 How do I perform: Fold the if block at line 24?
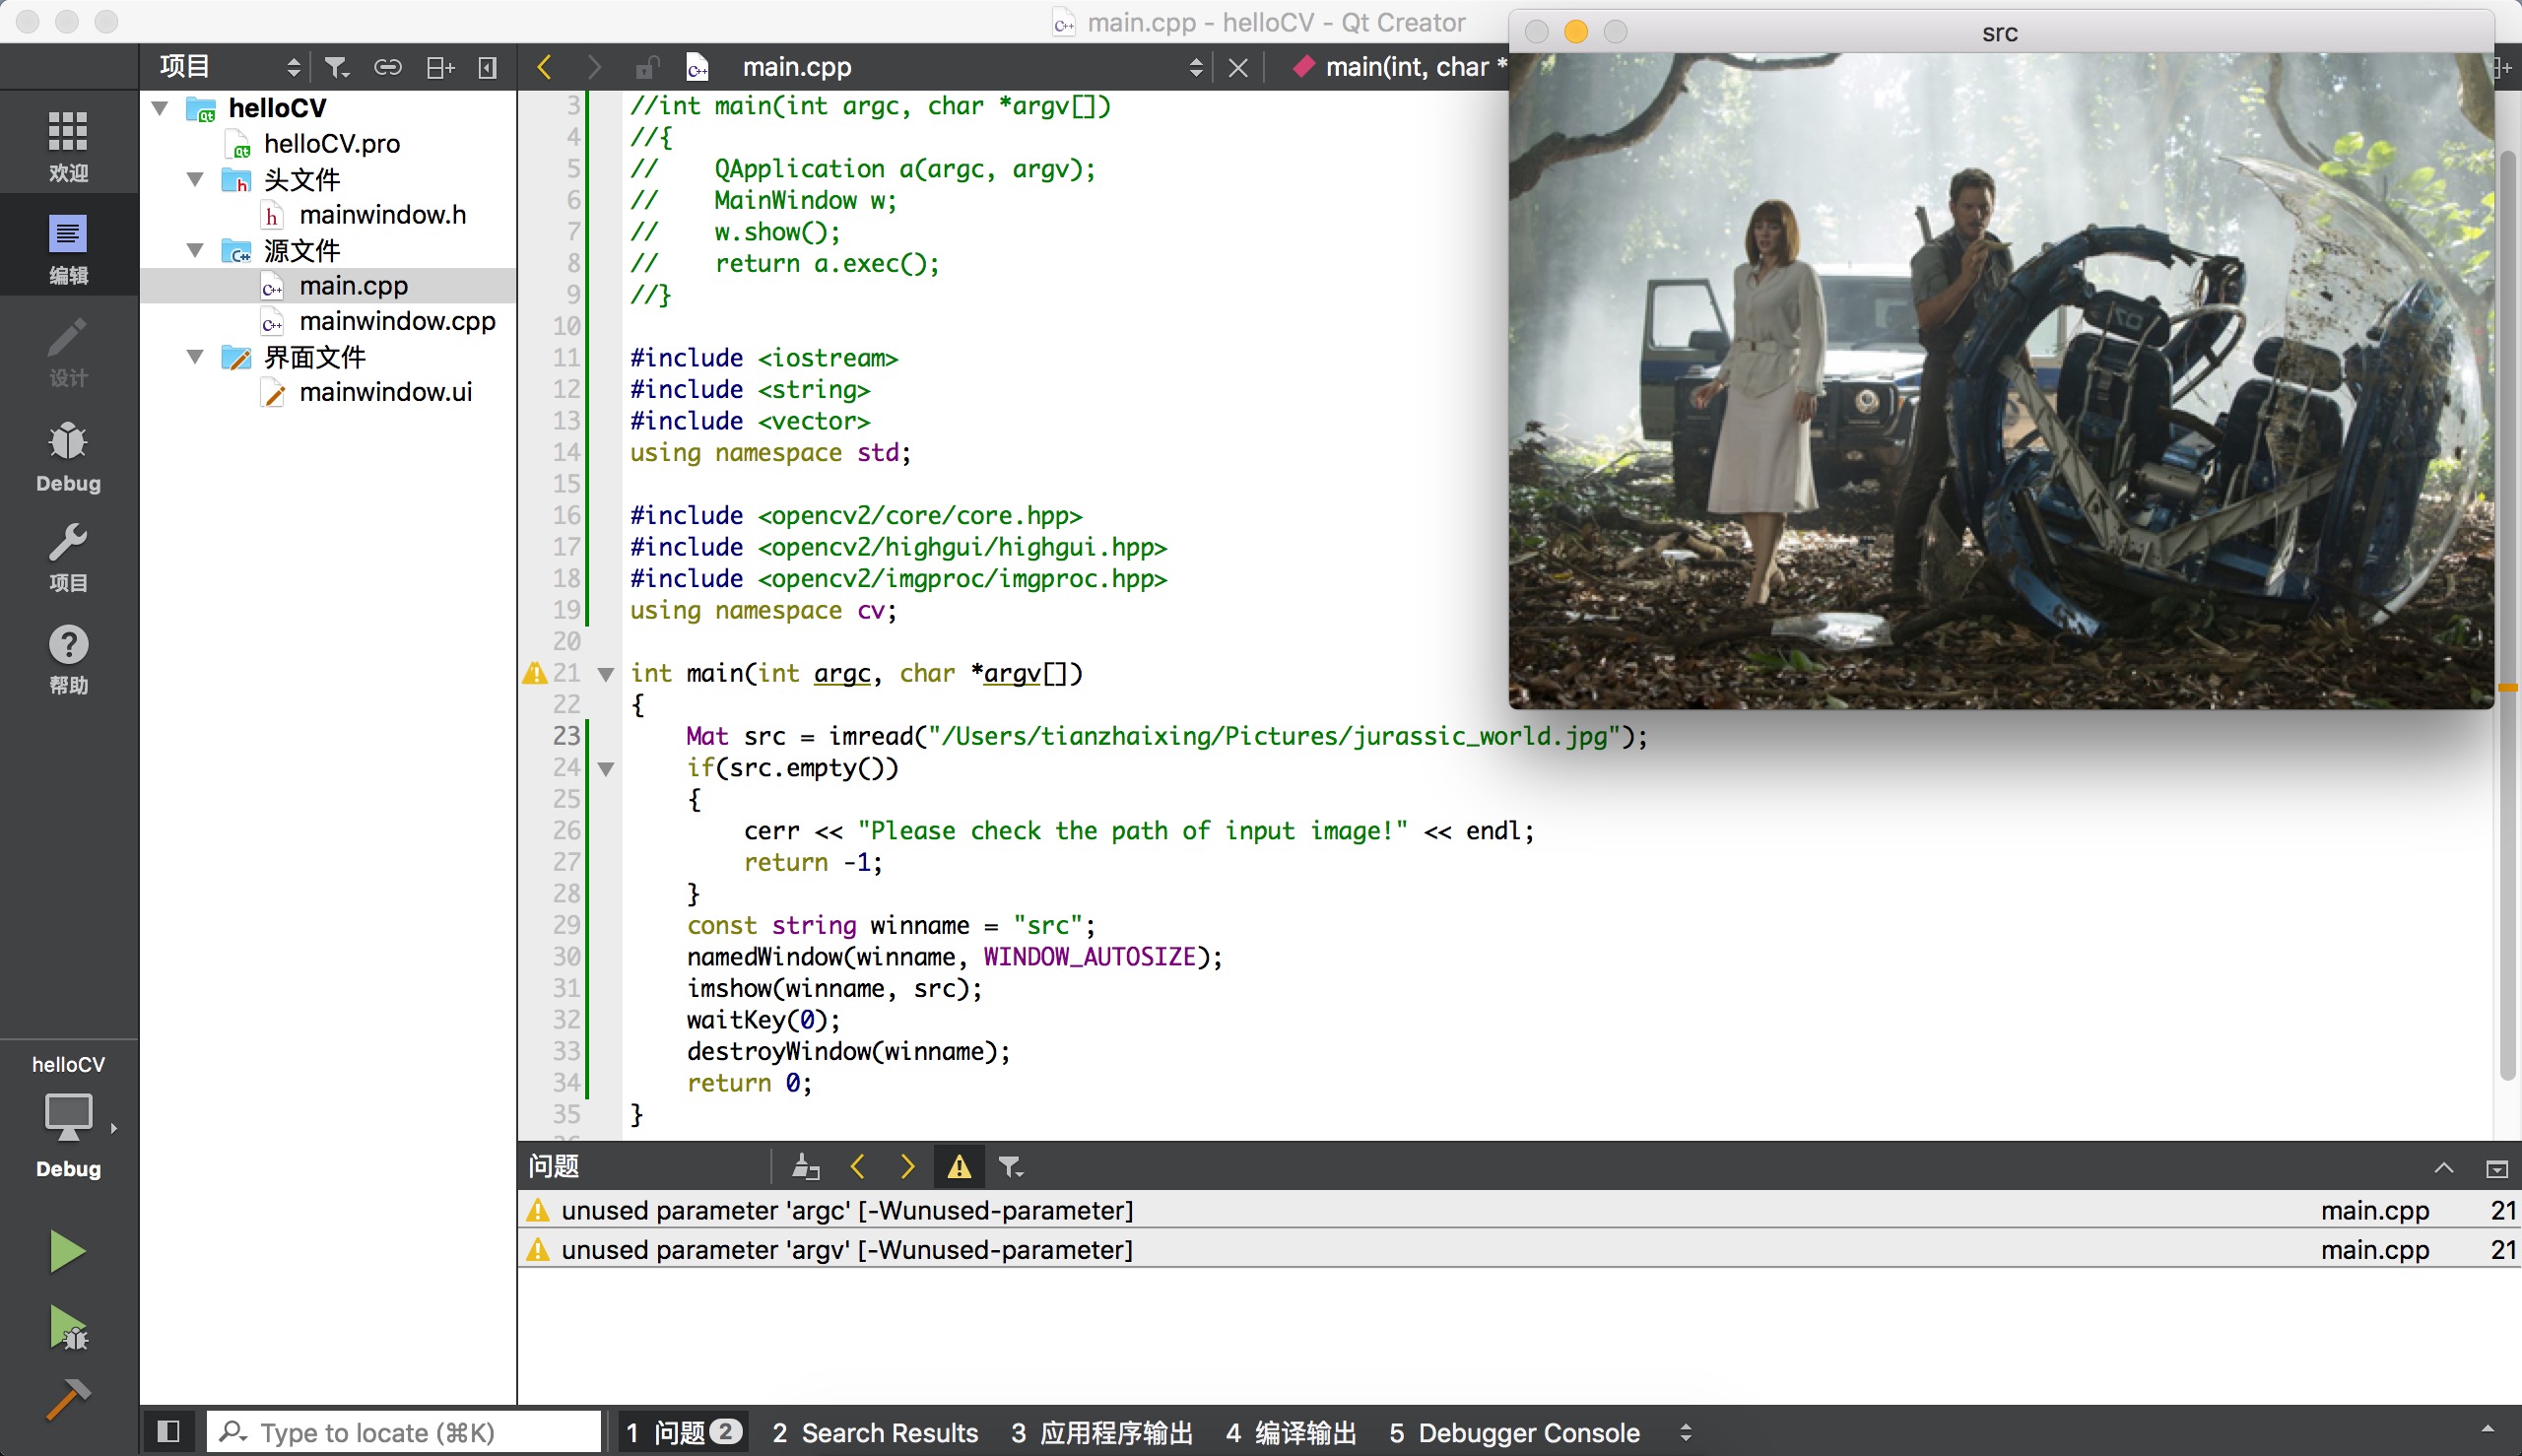pyautogui.click(x=606, y=769)
